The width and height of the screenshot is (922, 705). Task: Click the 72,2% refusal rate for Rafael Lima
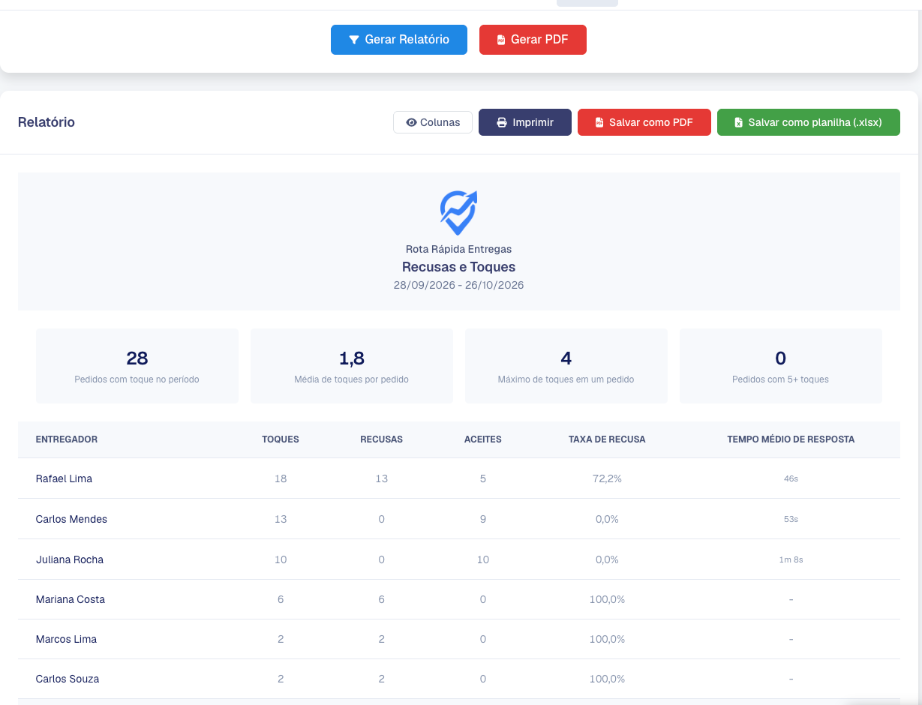pos(607,479)
